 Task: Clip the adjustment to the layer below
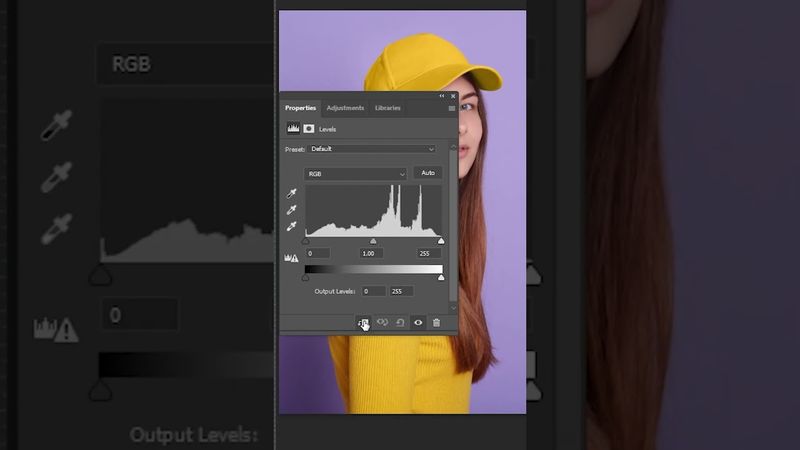(x=363, y=322)
